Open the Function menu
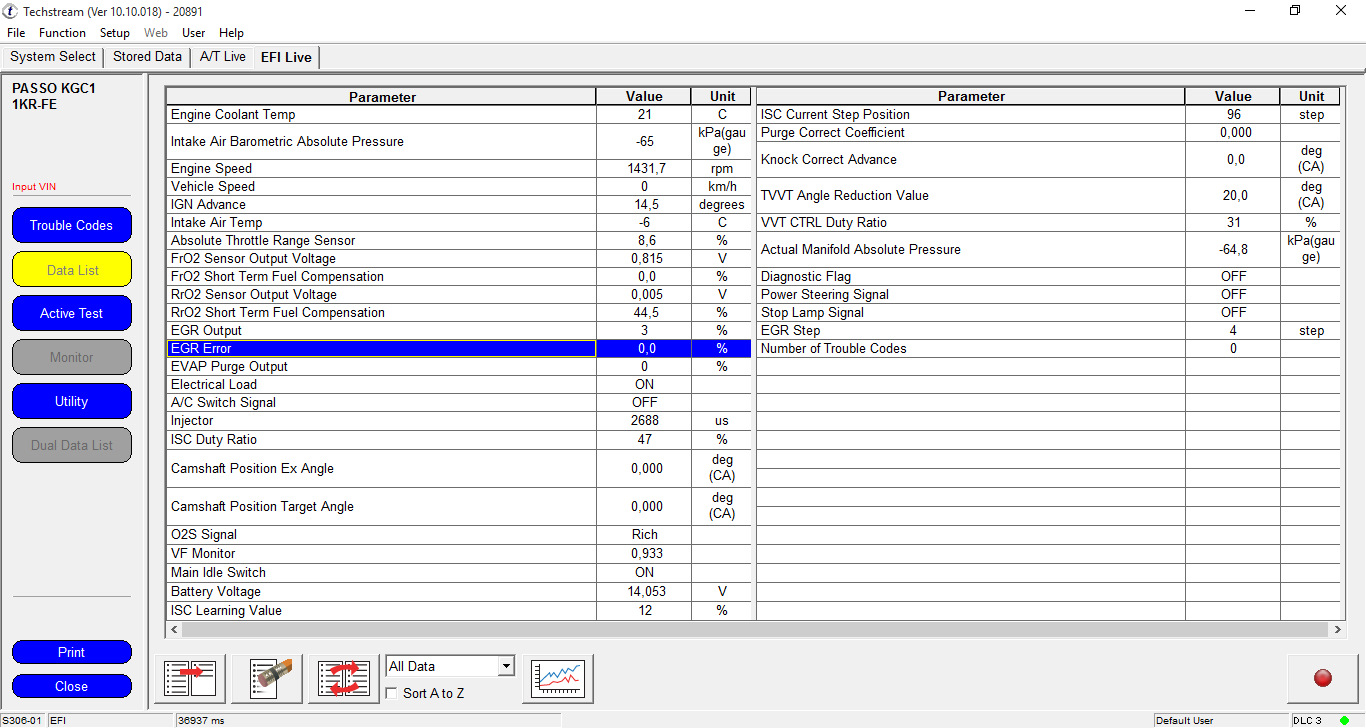The image size is (1366, 728). click(62, 33)
